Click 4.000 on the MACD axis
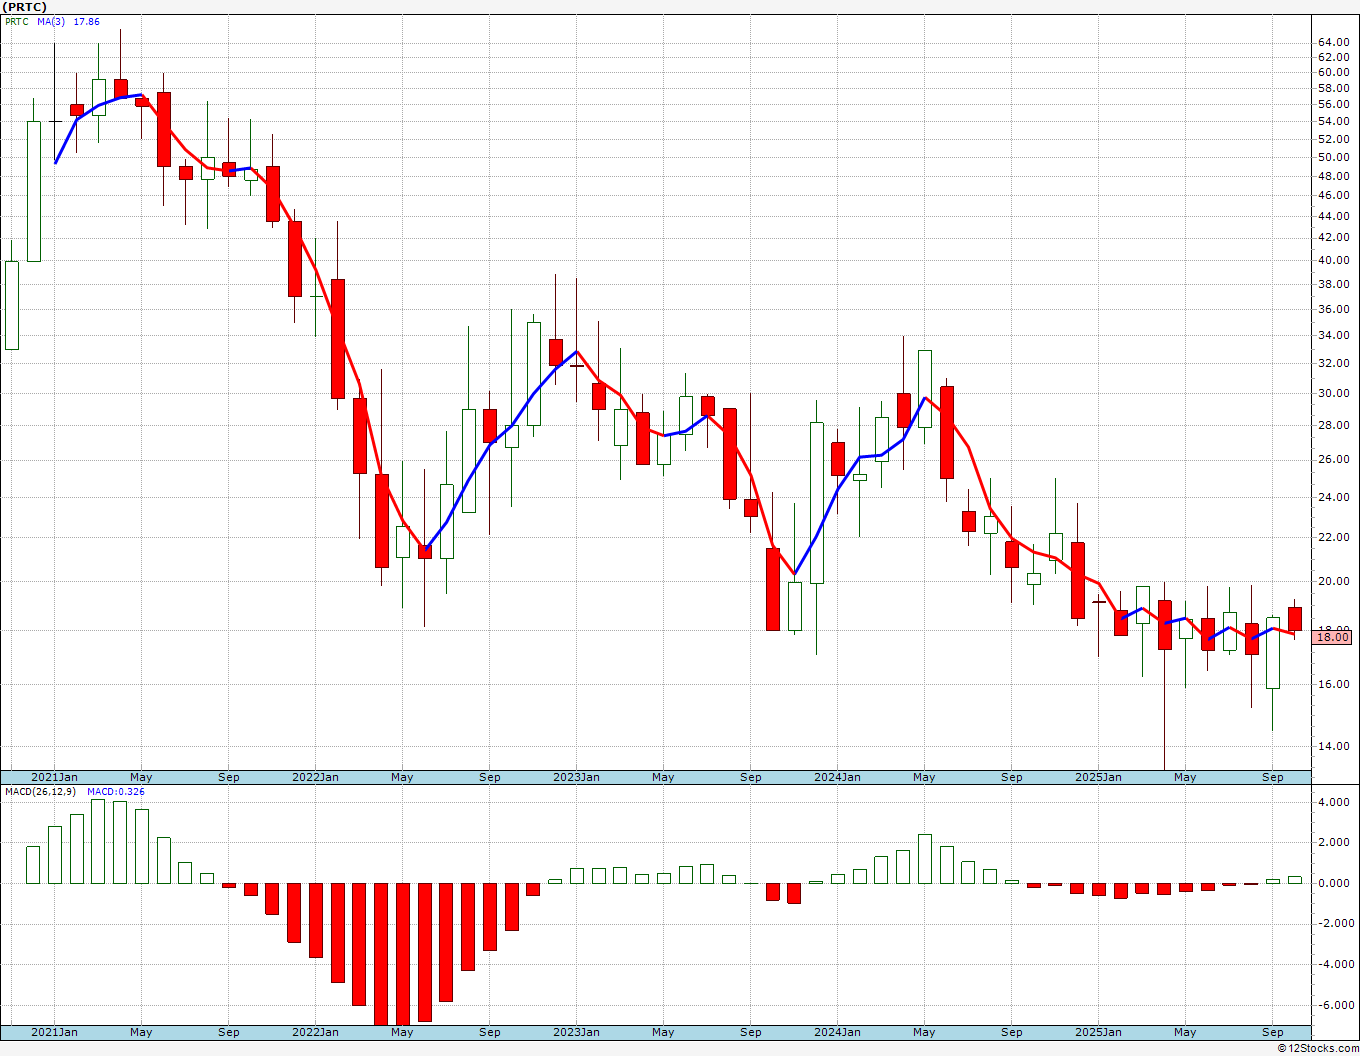The height and width of the screenshot is (1056, 1360). coord(1334,802)
